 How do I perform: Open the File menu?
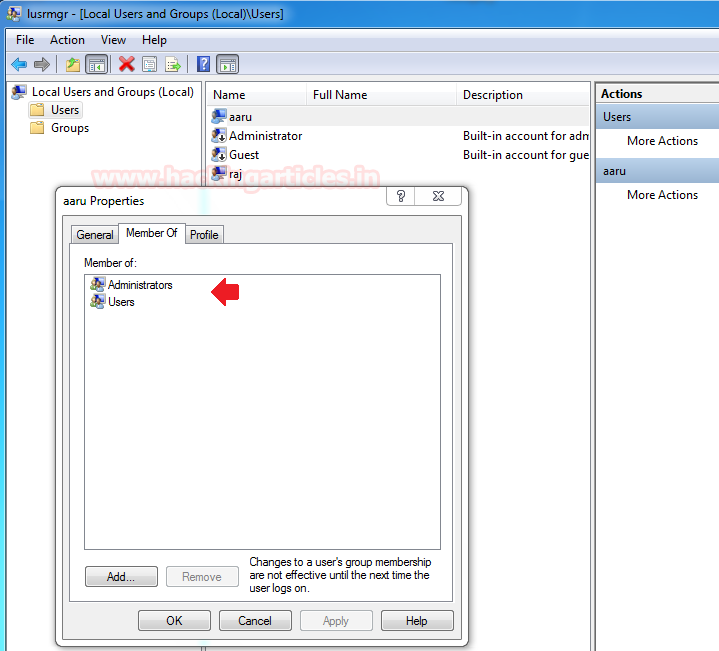coord(25,40)
